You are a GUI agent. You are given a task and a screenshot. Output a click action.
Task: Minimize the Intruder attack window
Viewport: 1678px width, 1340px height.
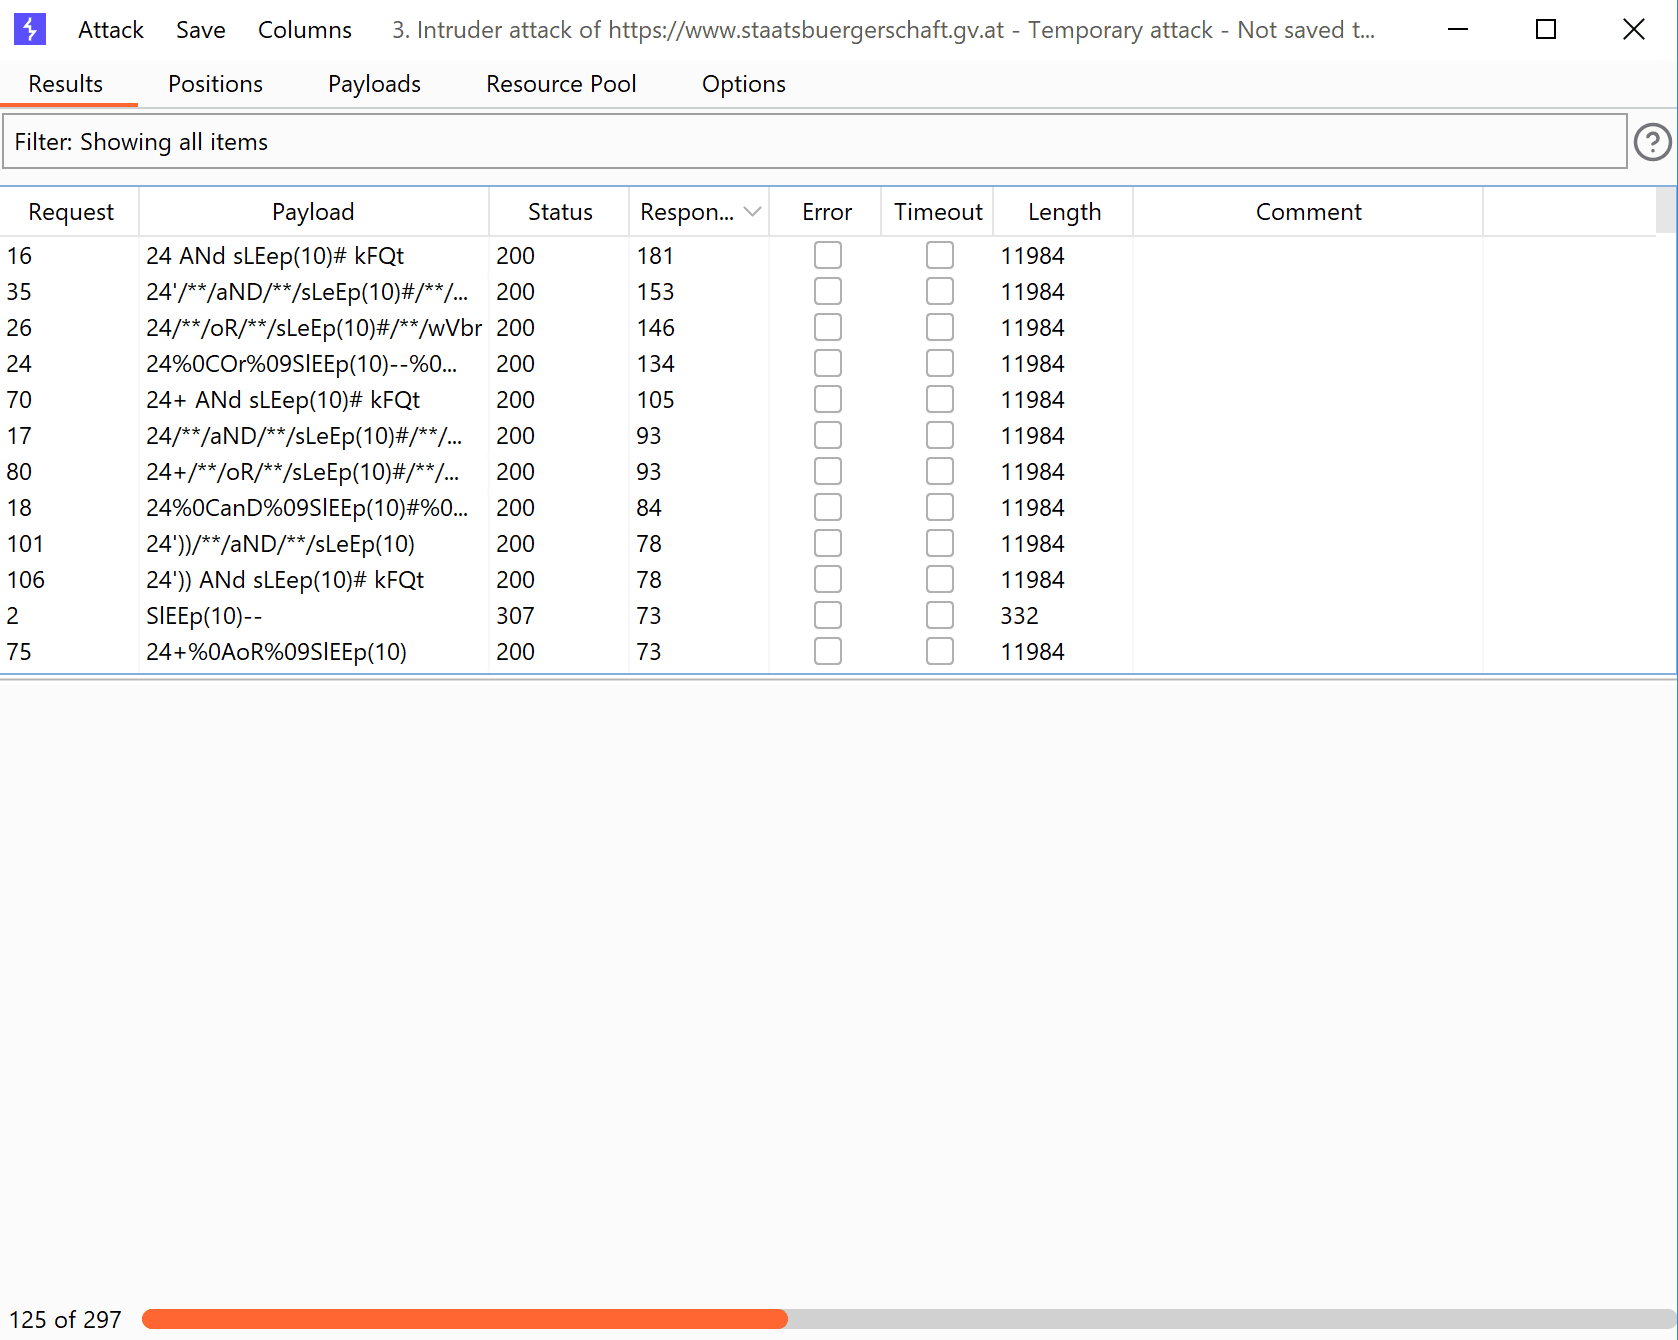click(x=1458, y=30)
